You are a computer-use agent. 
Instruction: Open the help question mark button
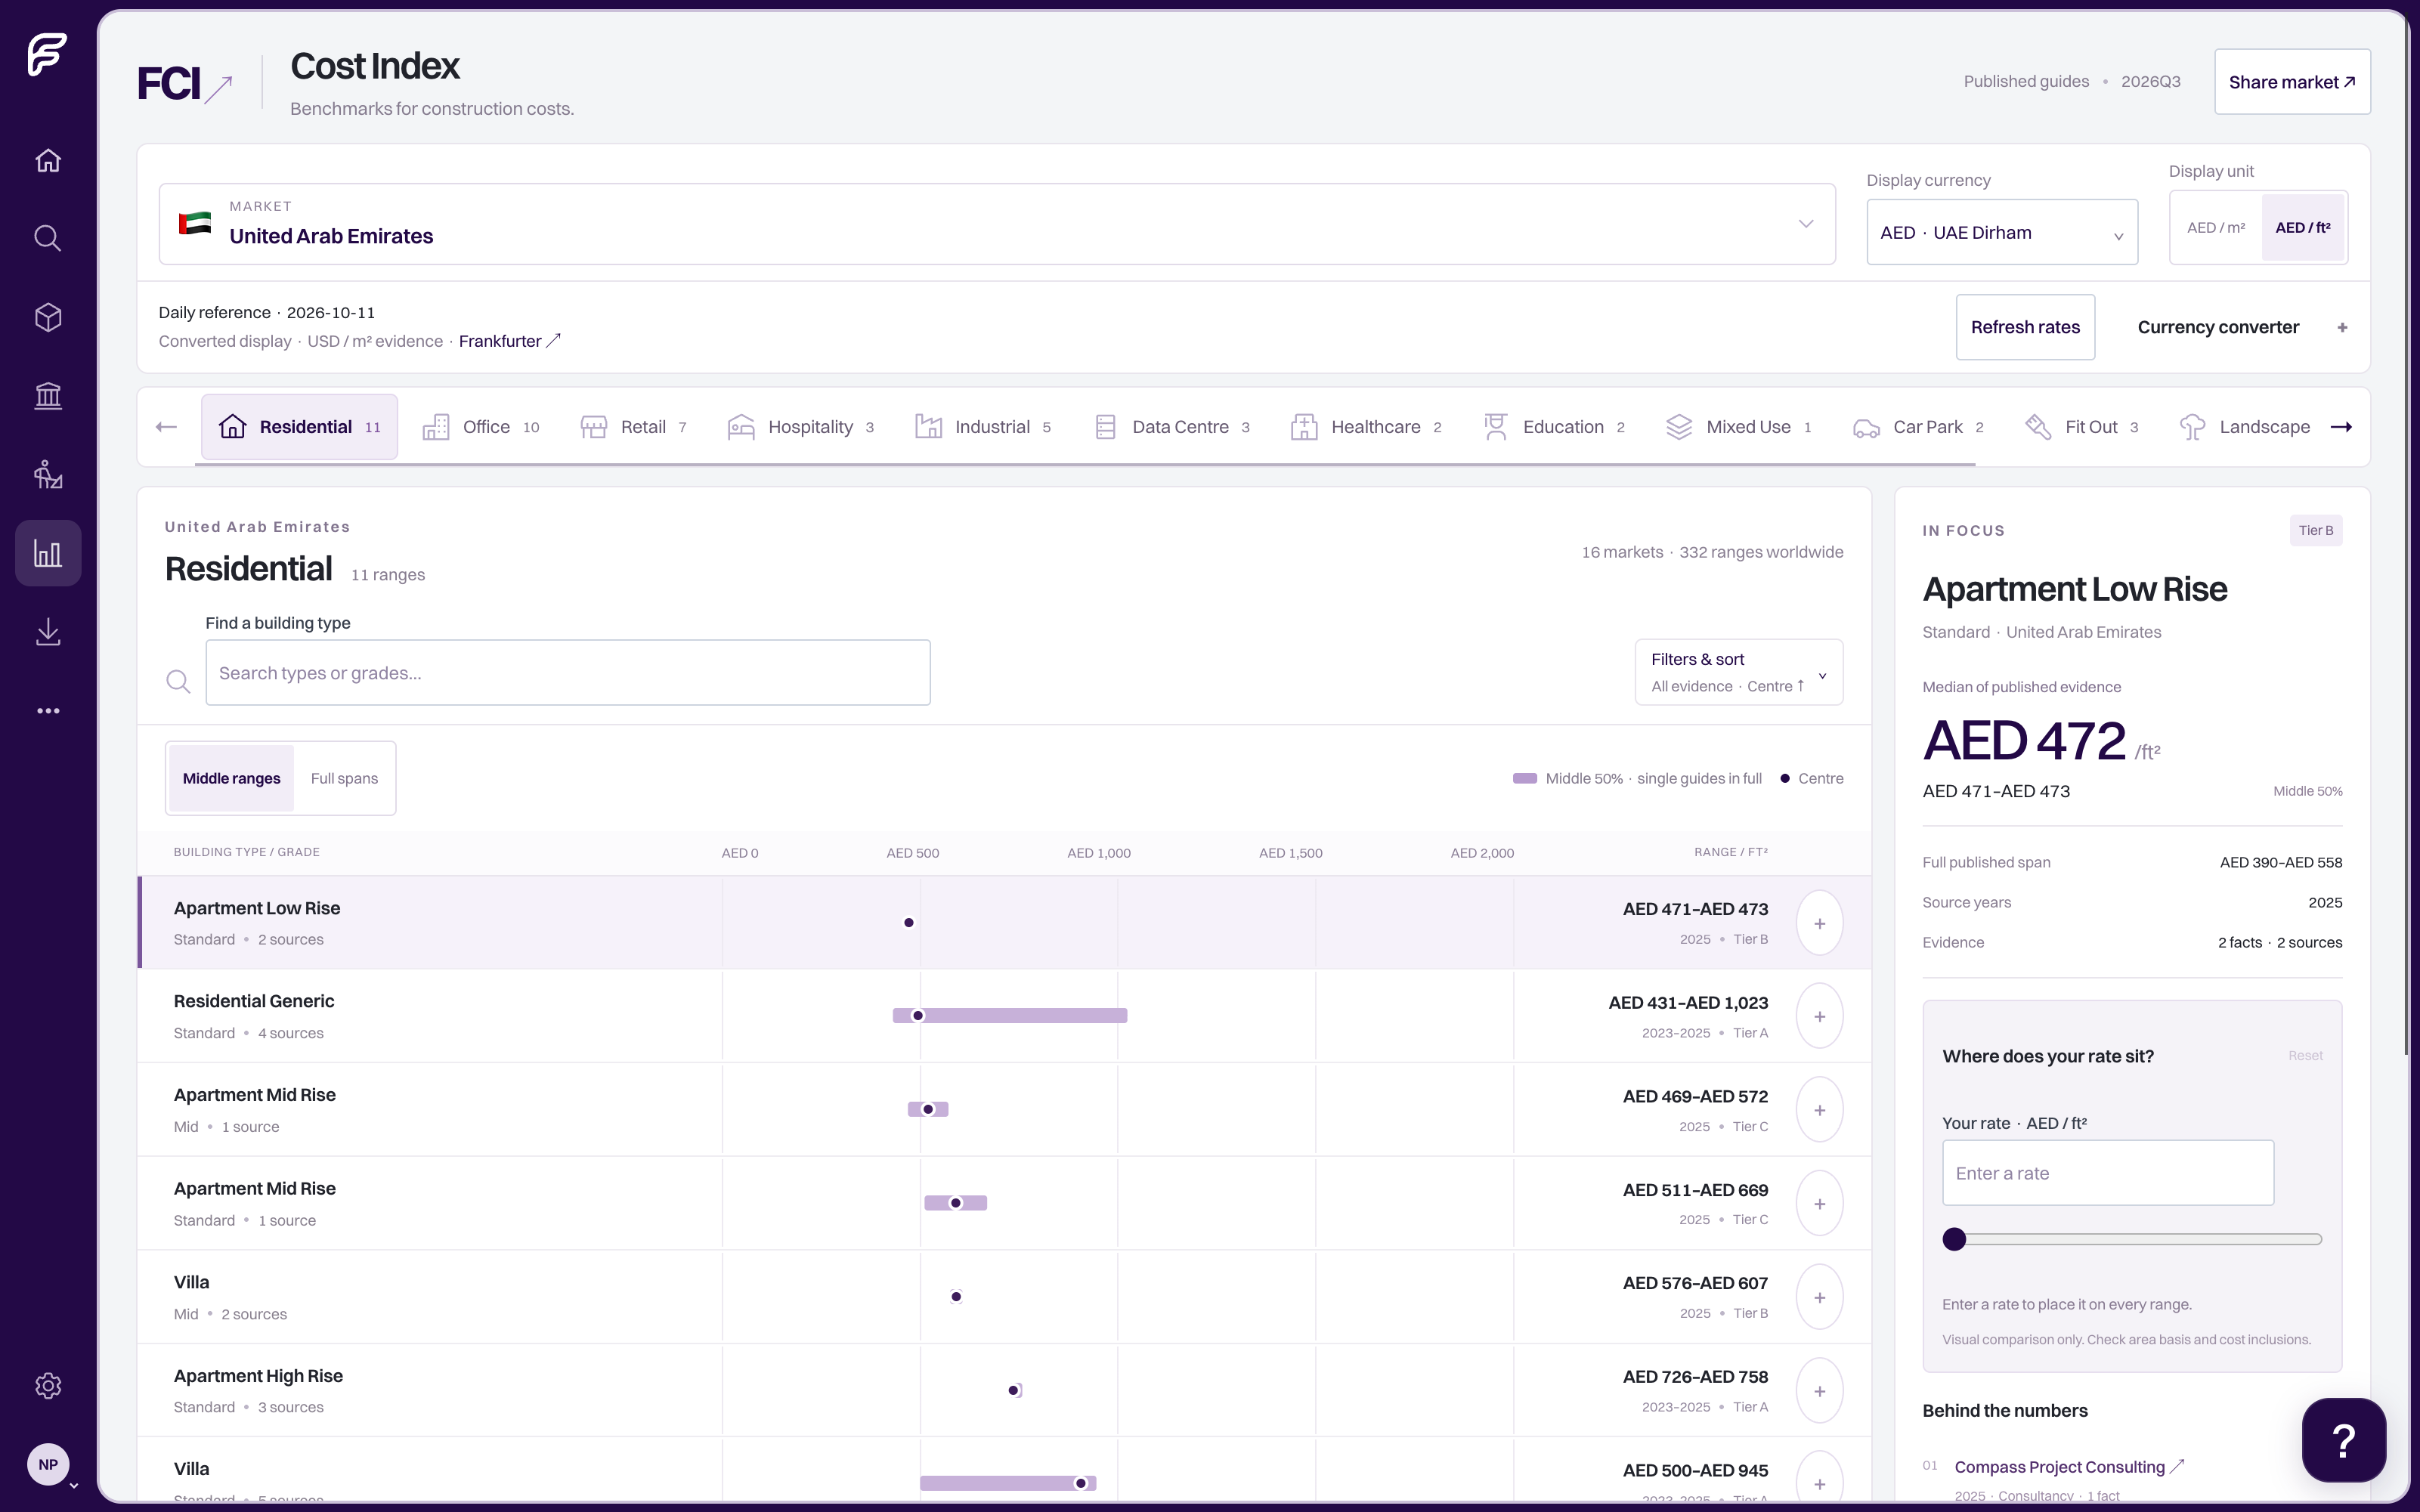coord(2343,1440)
